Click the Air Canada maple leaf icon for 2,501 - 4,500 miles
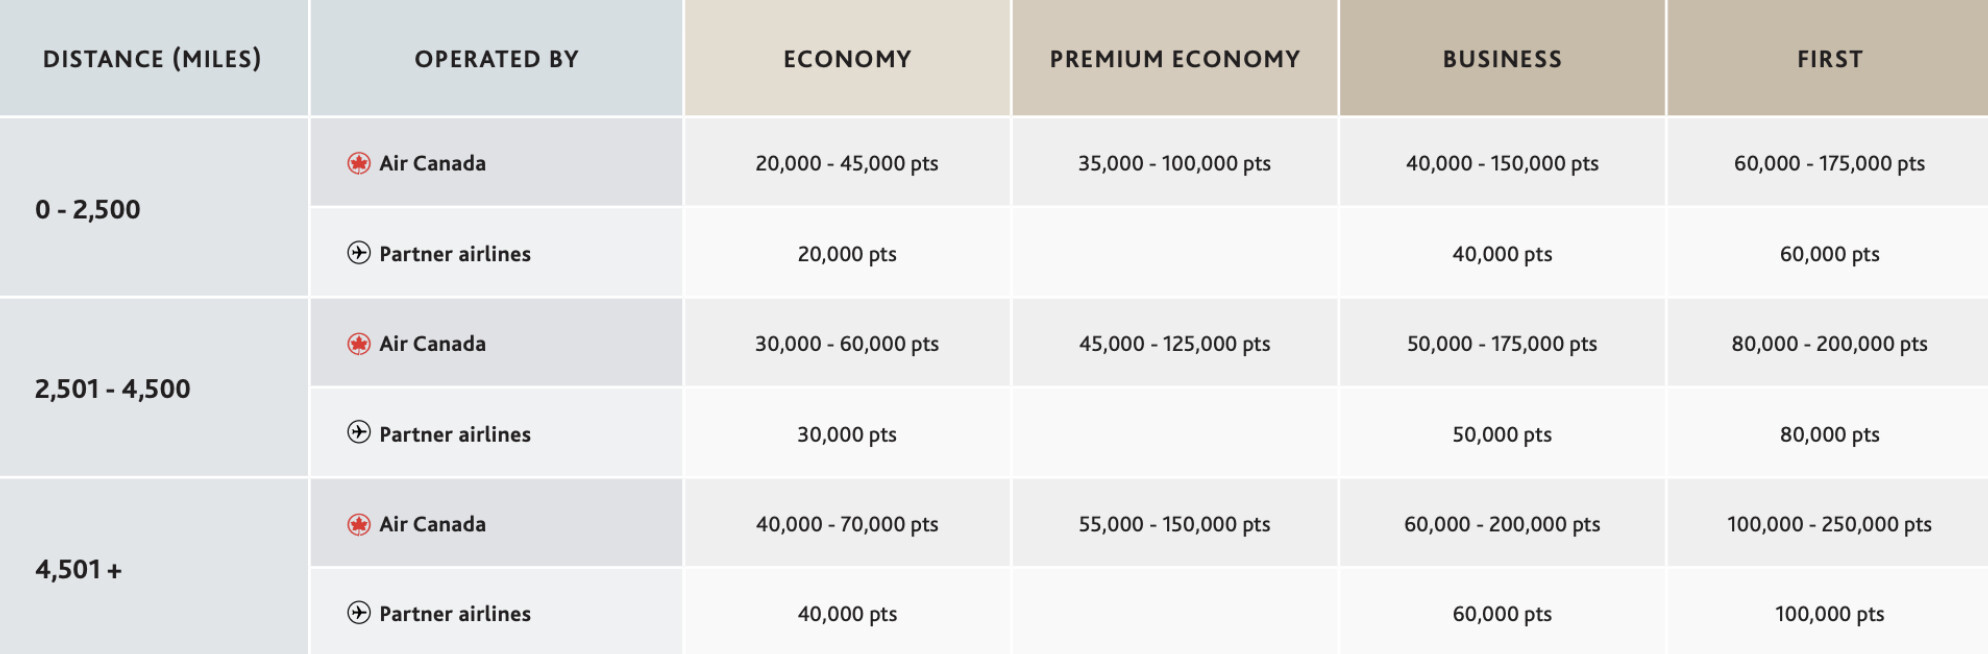 coord(359,344)
